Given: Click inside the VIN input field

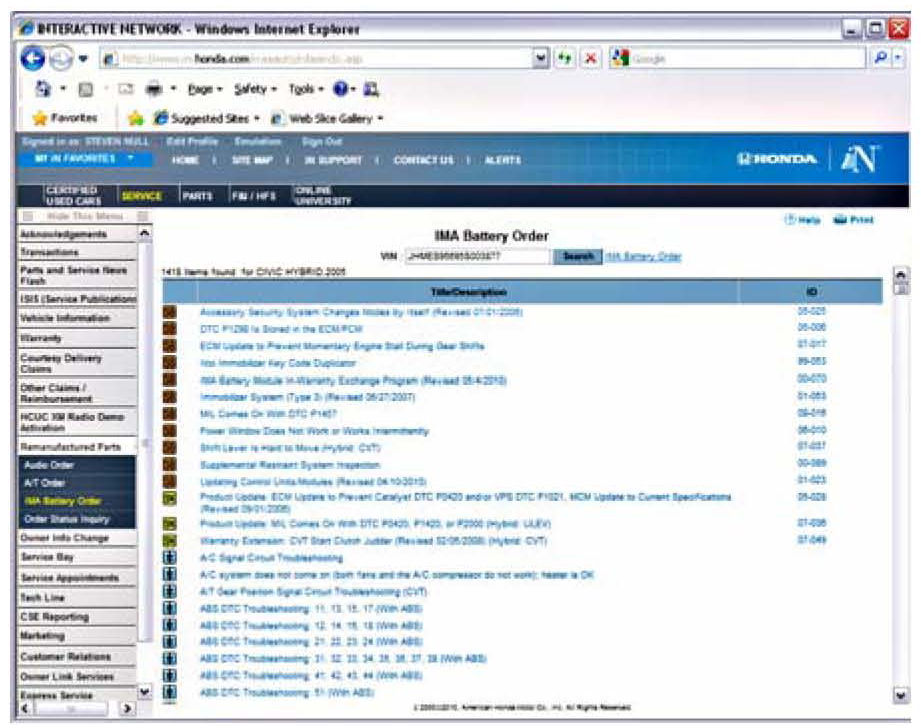Looking at the screenshot, I should (x=476, y=257).
